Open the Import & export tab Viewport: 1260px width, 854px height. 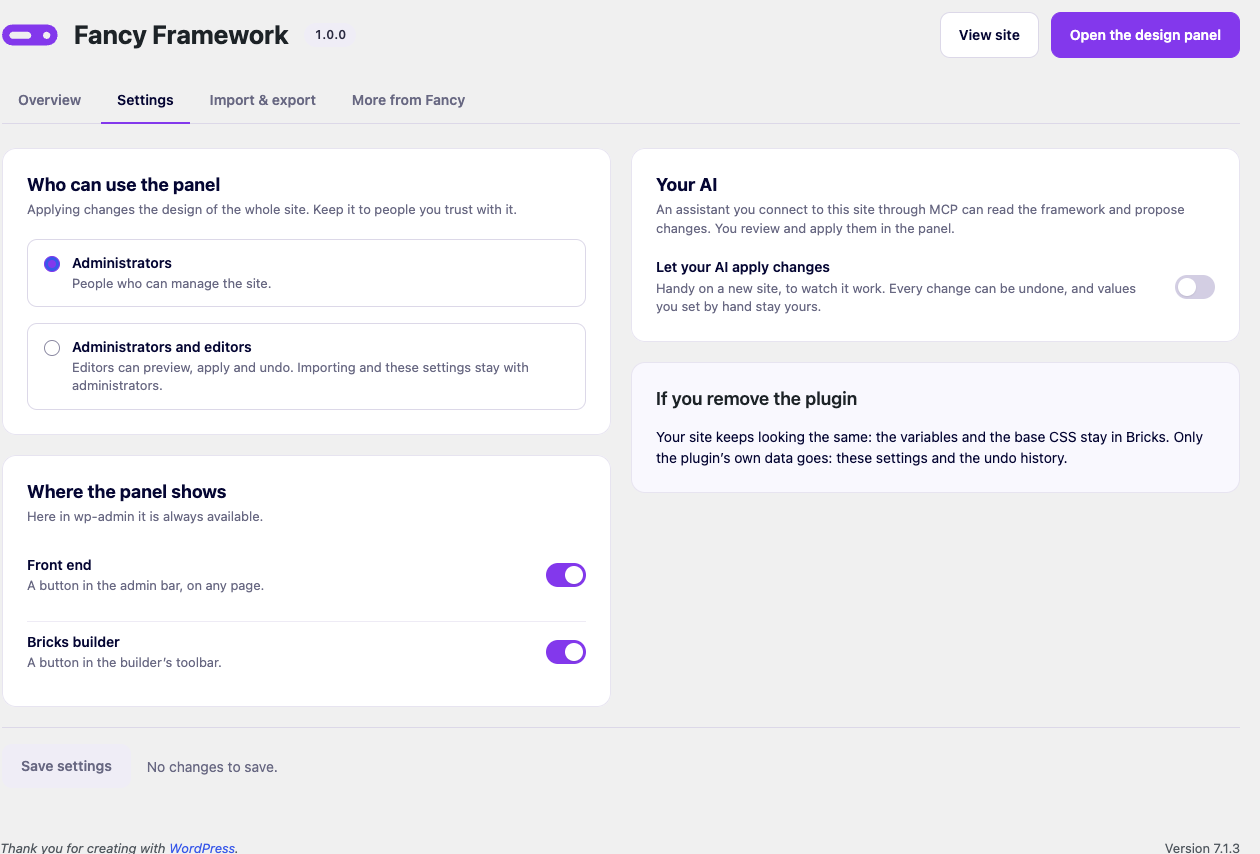point(263,100)
